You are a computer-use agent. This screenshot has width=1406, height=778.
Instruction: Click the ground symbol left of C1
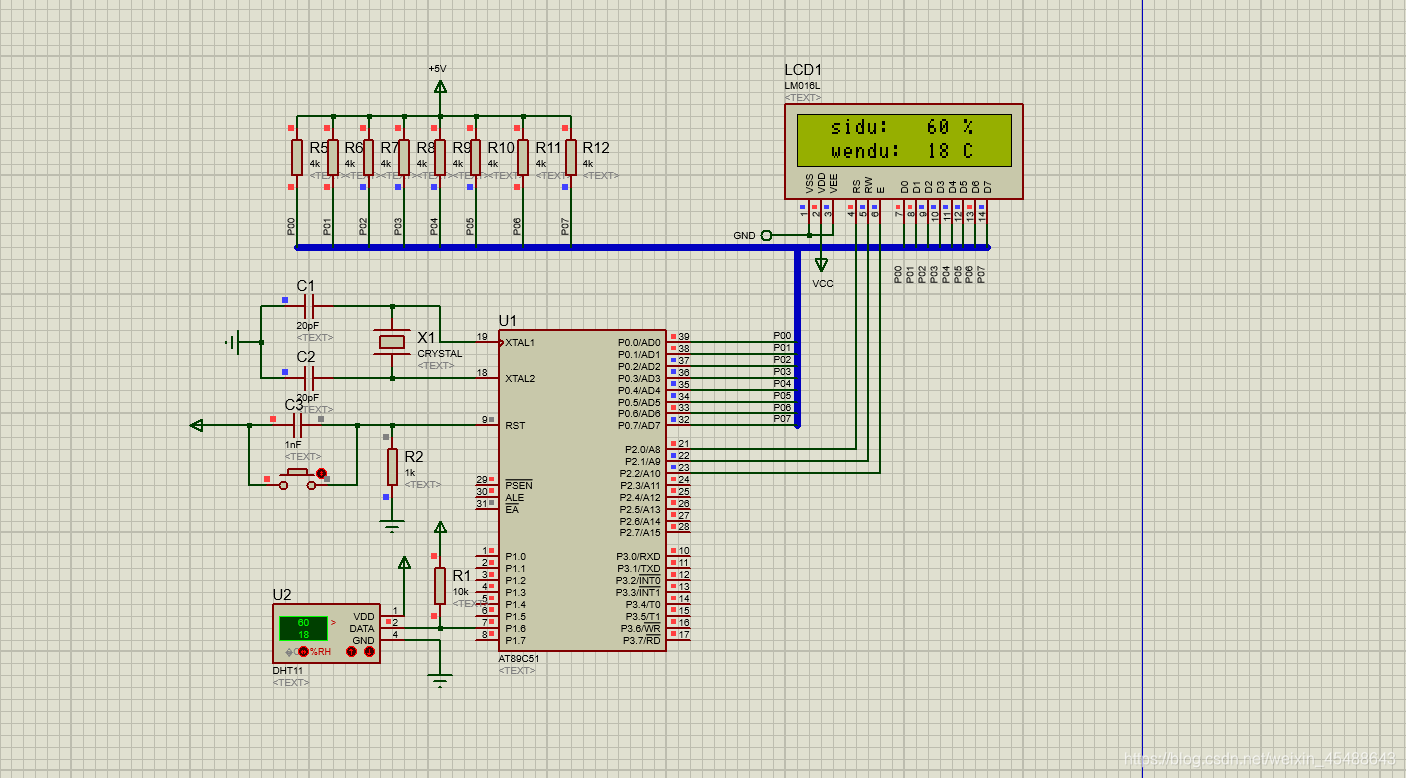[233, 342]
